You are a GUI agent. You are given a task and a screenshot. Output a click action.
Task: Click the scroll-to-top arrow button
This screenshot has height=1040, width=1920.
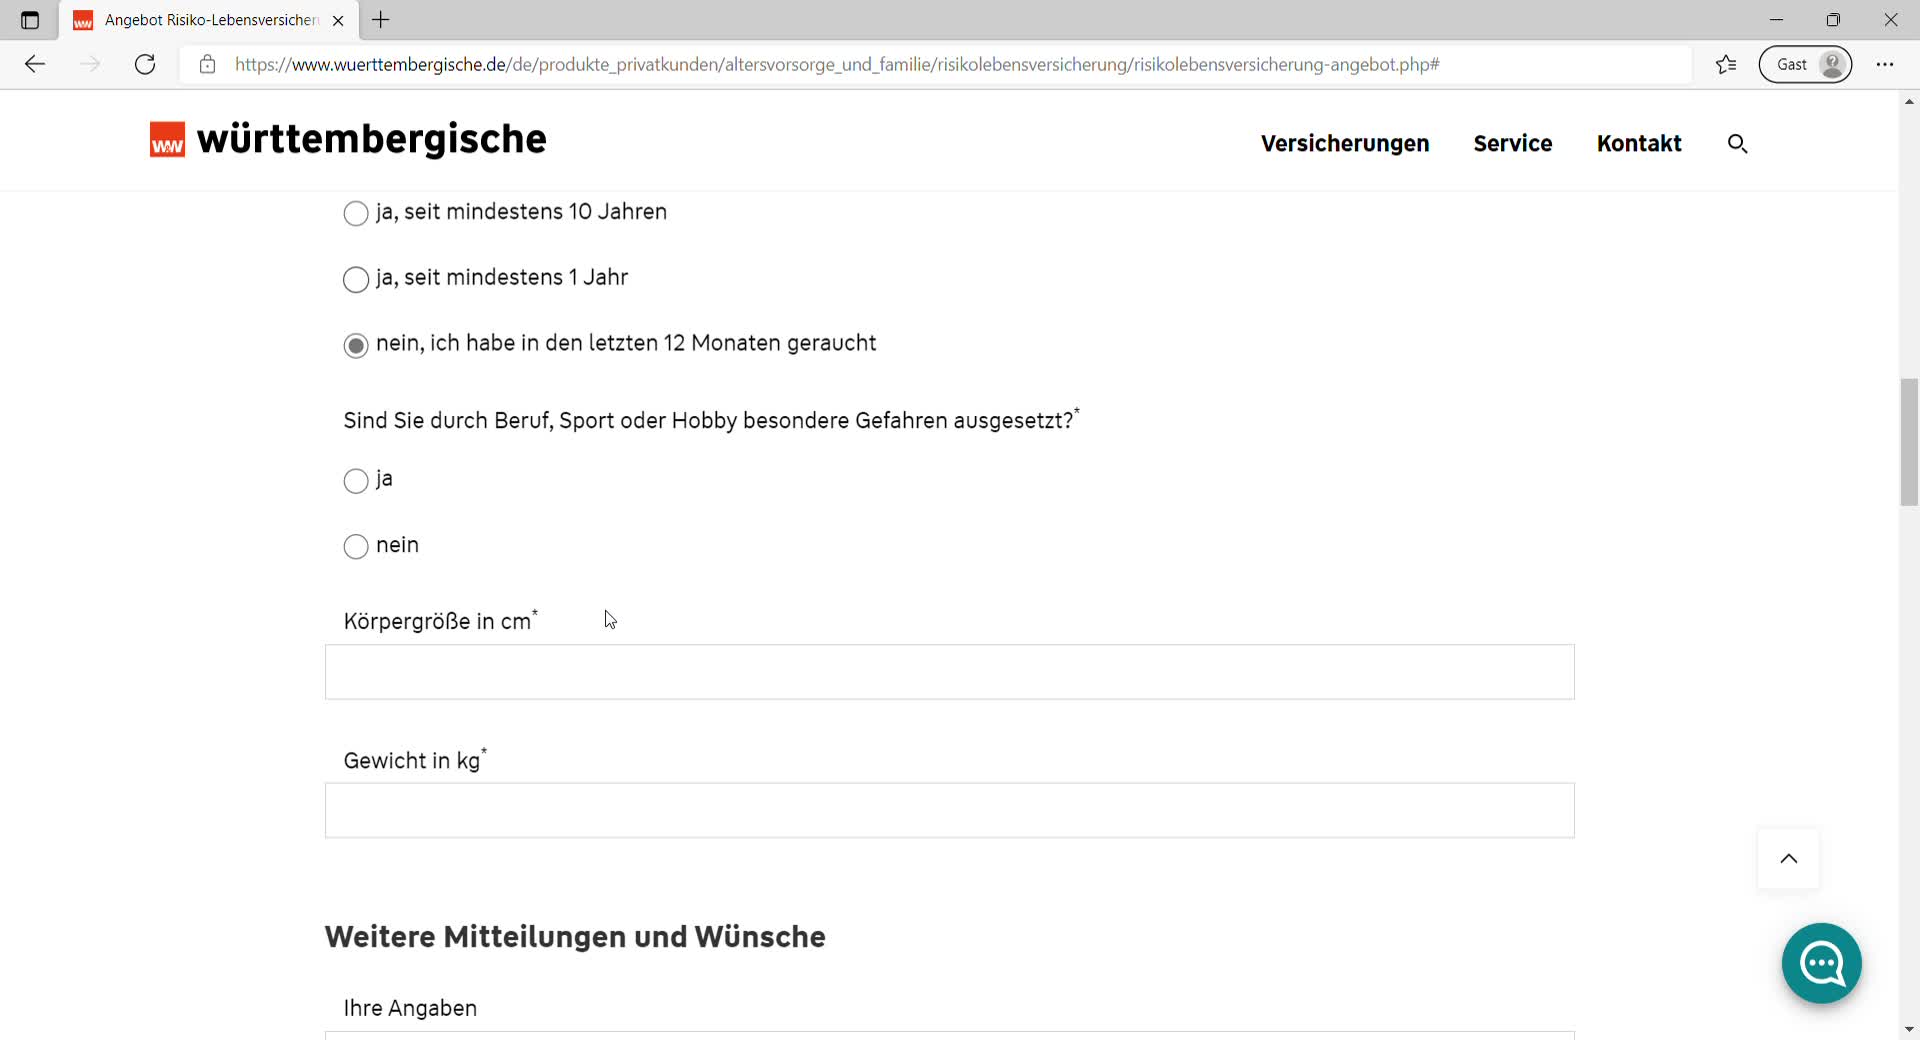tap(1788, 859)
